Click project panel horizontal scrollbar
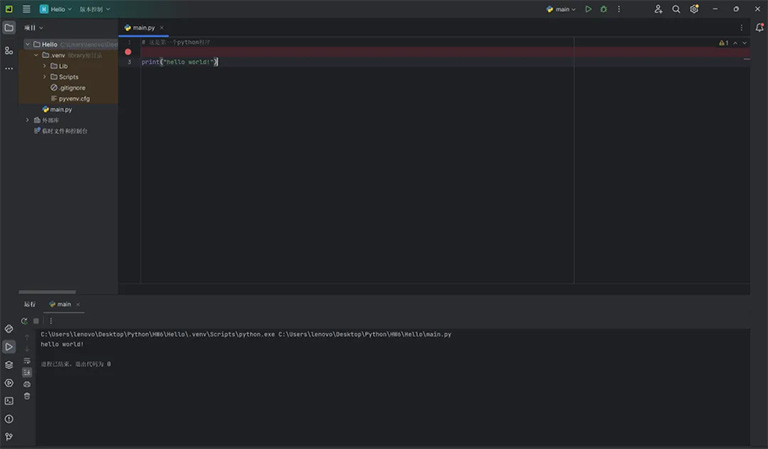The width and height of the screenshot is (768, 449). [x=47, y=292]
